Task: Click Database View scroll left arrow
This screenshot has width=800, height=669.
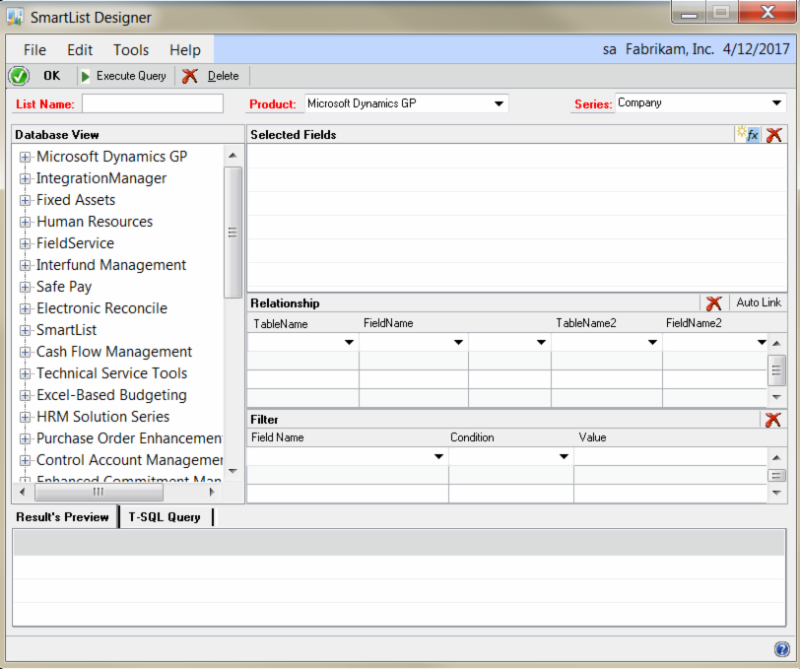Action: (22, 492)
